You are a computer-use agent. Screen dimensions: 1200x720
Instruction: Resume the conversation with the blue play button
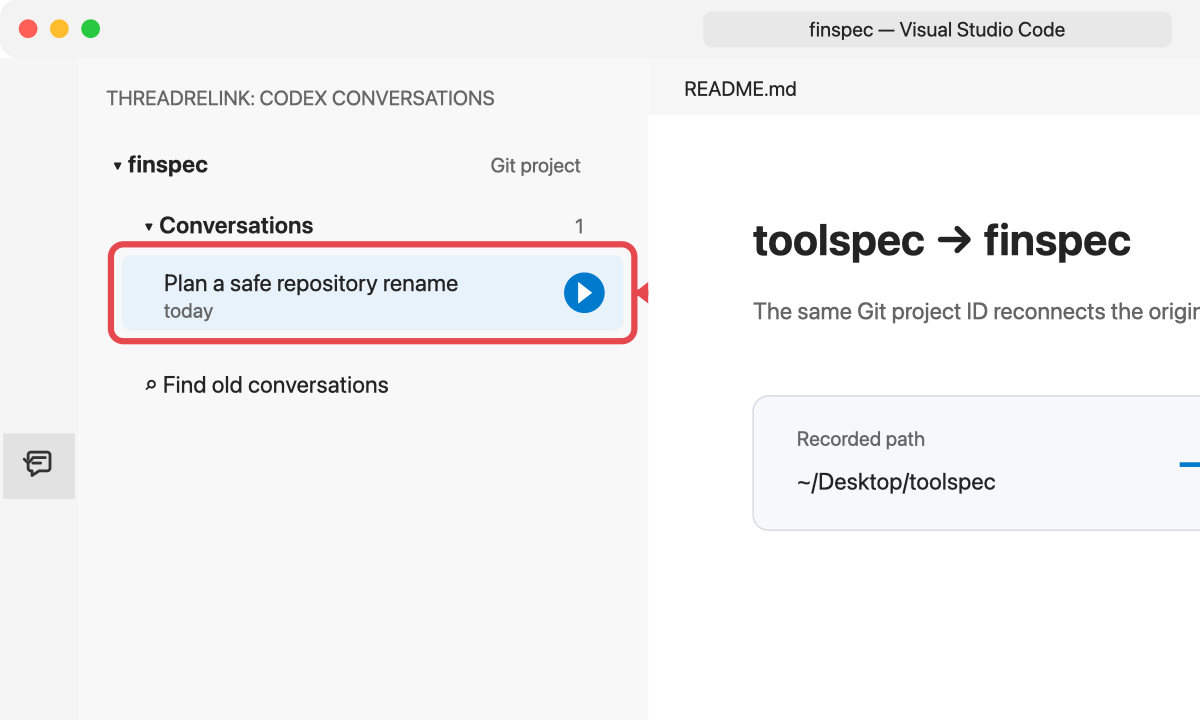[x=584, y=293]
